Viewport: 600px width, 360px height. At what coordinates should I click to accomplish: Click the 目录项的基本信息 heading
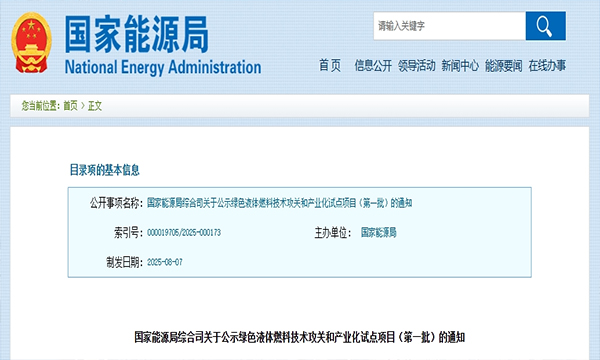104,170
